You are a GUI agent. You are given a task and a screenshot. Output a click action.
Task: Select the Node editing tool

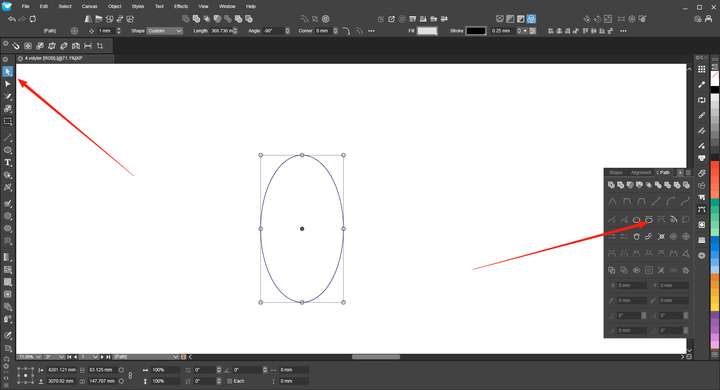8,84
